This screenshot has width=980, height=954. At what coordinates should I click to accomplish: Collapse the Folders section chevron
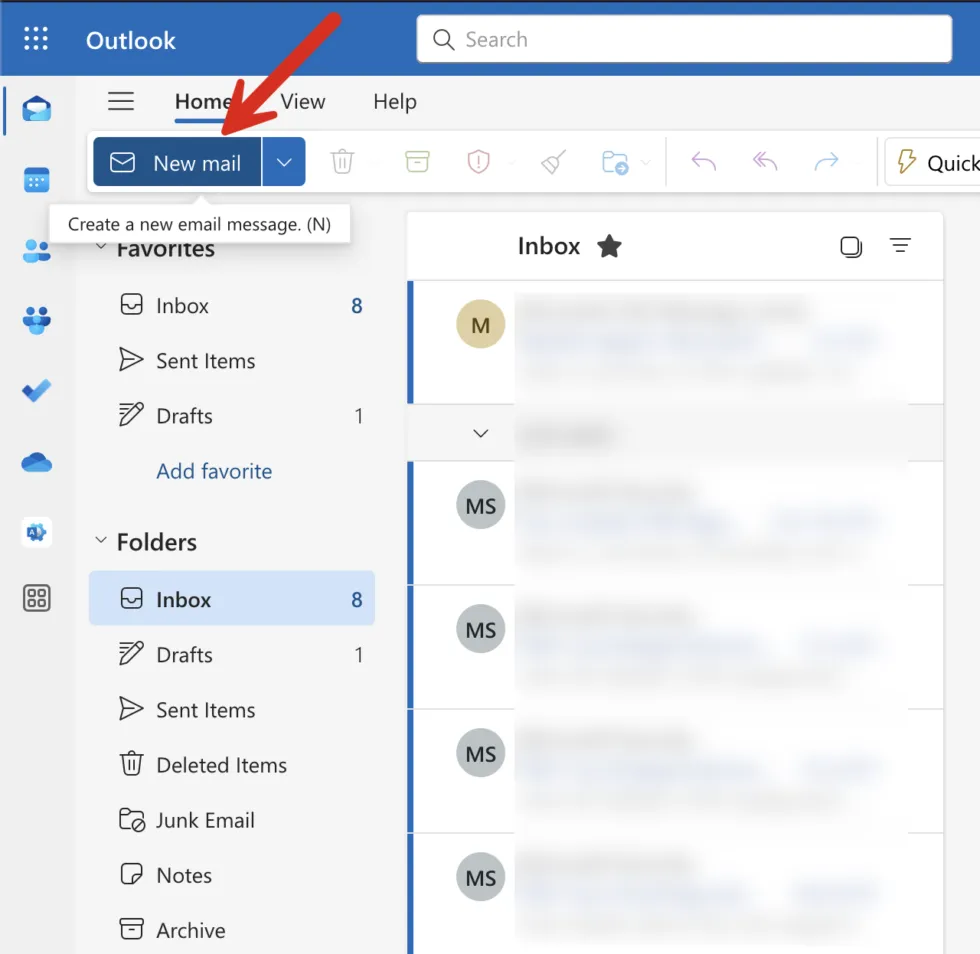tap(101, 540)
